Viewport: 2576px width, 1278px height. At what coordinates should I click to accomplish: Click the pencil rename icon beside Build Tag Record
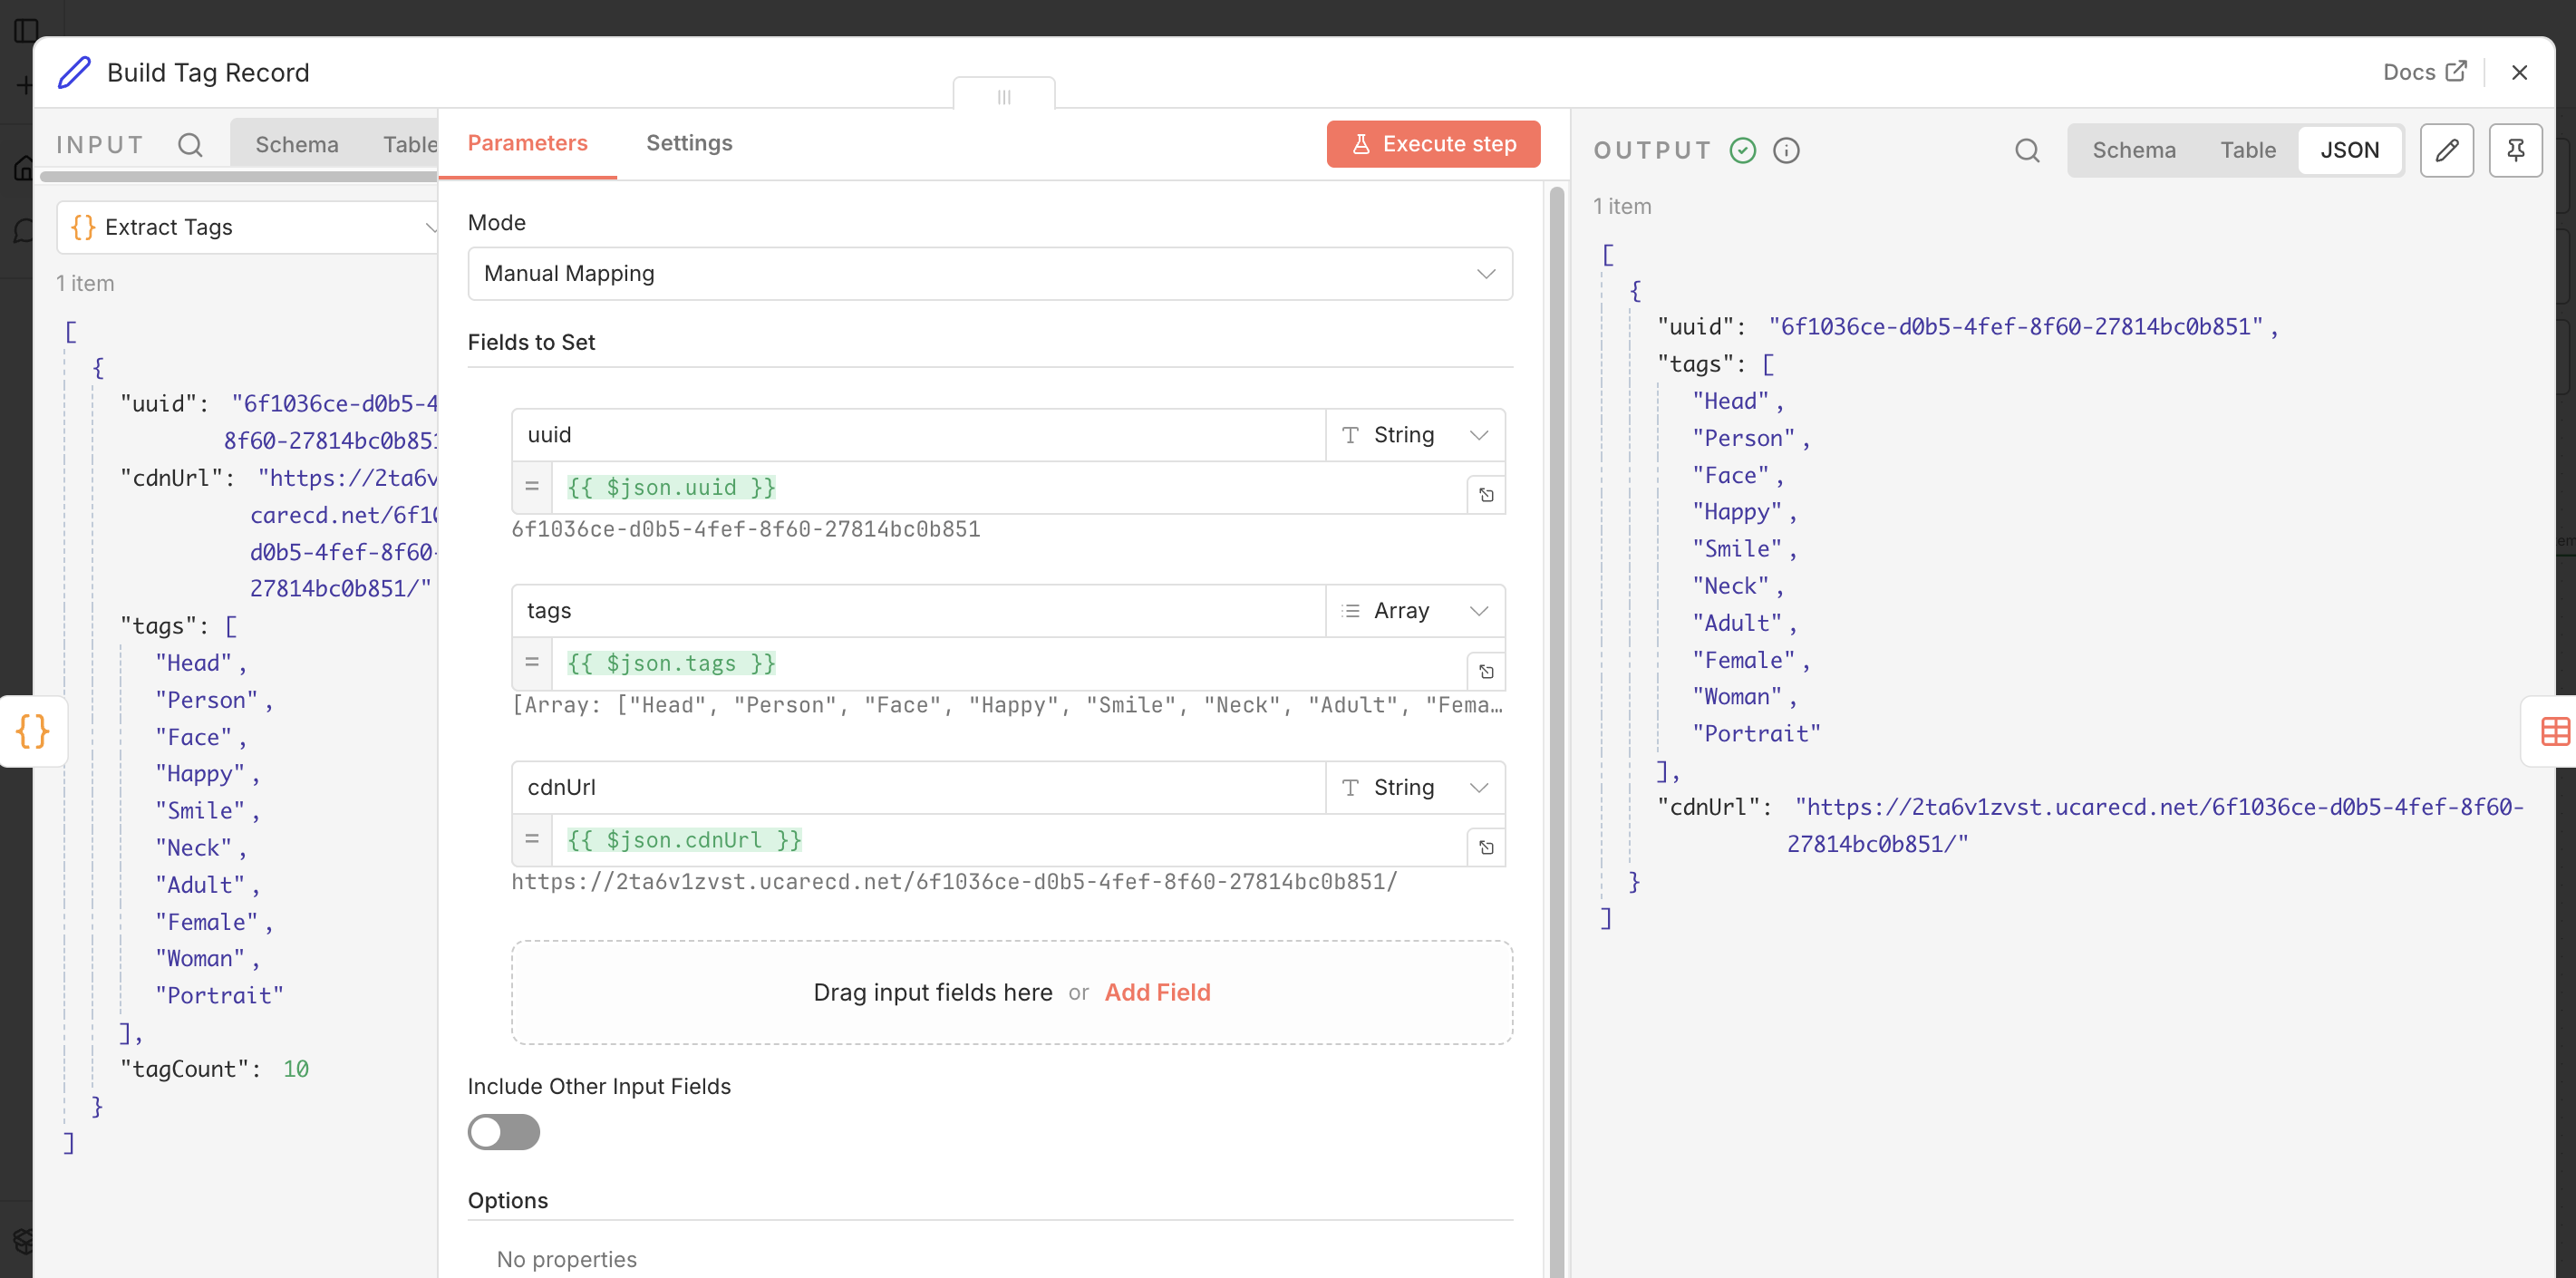tap(74, 73)
